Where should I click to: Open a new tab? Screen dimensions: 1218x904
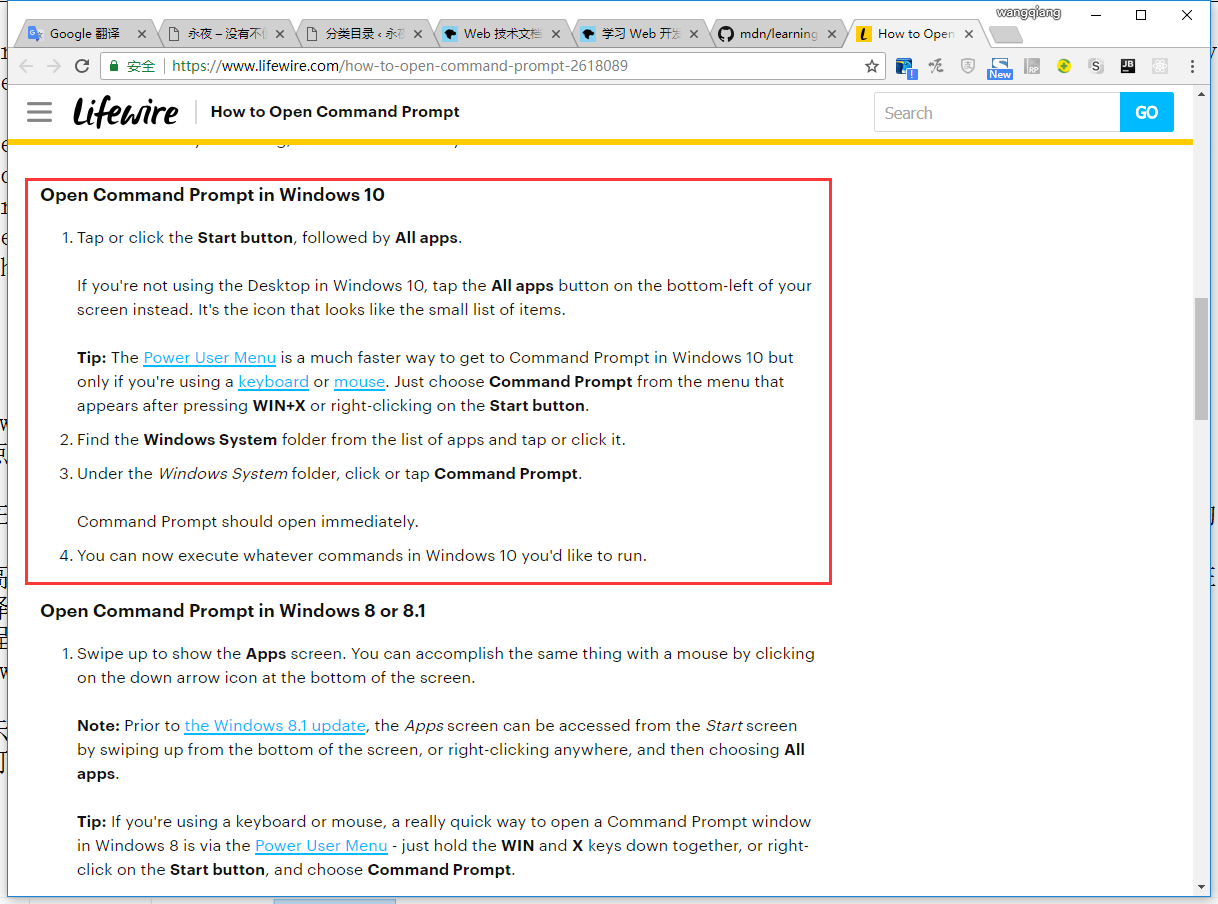[x=1005, y=35]
